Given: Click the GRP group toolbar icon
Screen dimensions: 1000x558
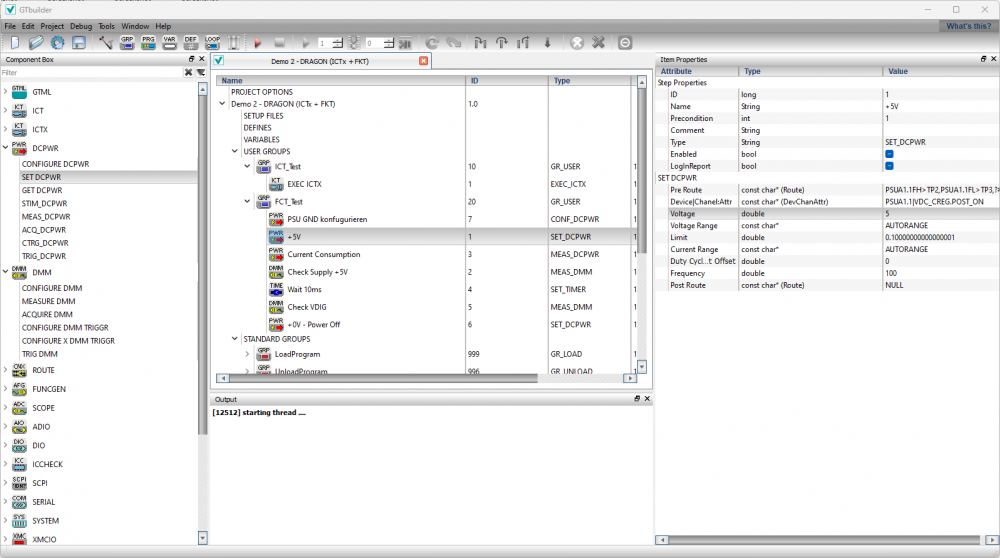Looking at the screenshot, I should coord(127,42).
